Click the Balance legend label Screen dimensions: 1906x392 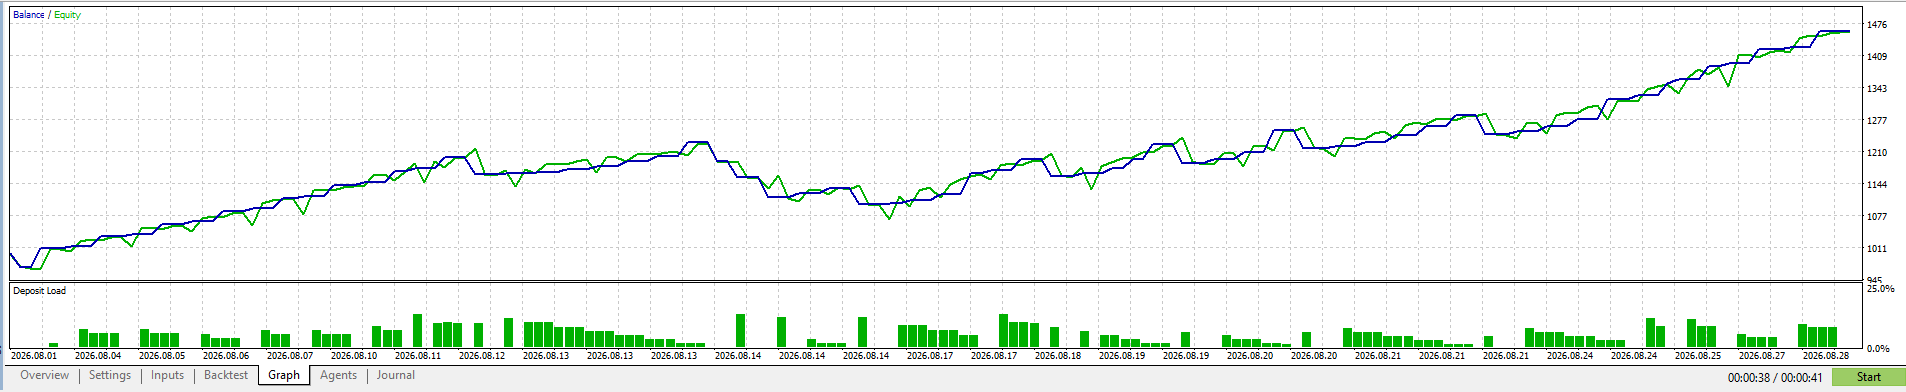(x=28, y=15)
